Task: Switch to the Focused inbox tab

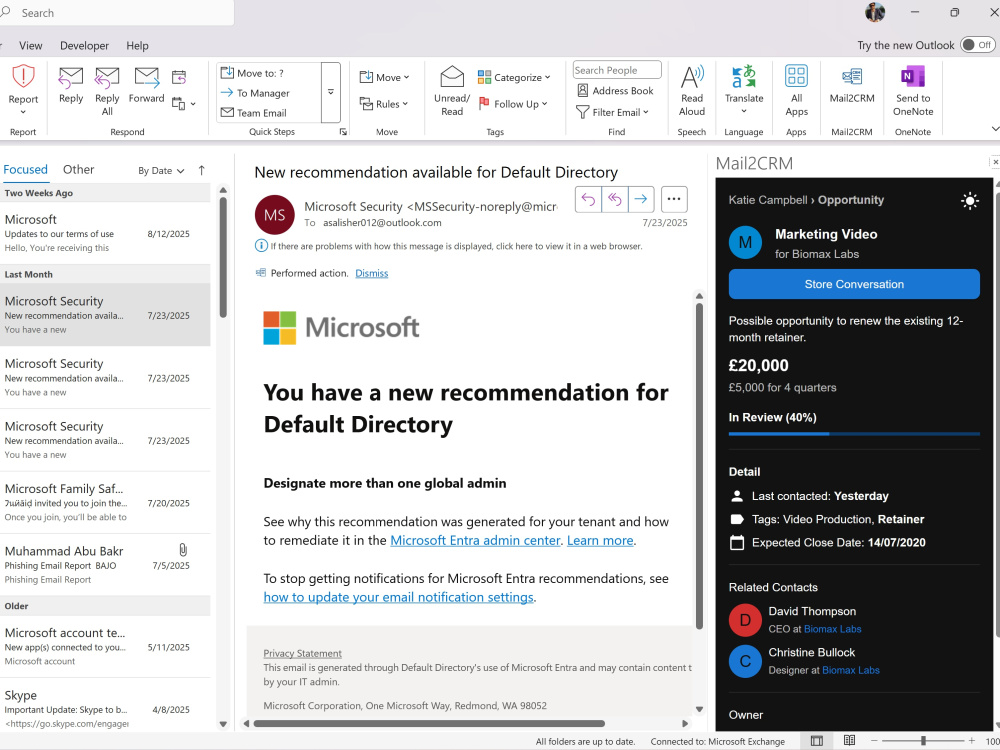Action: pyautogui.click(x=26, y=170)
